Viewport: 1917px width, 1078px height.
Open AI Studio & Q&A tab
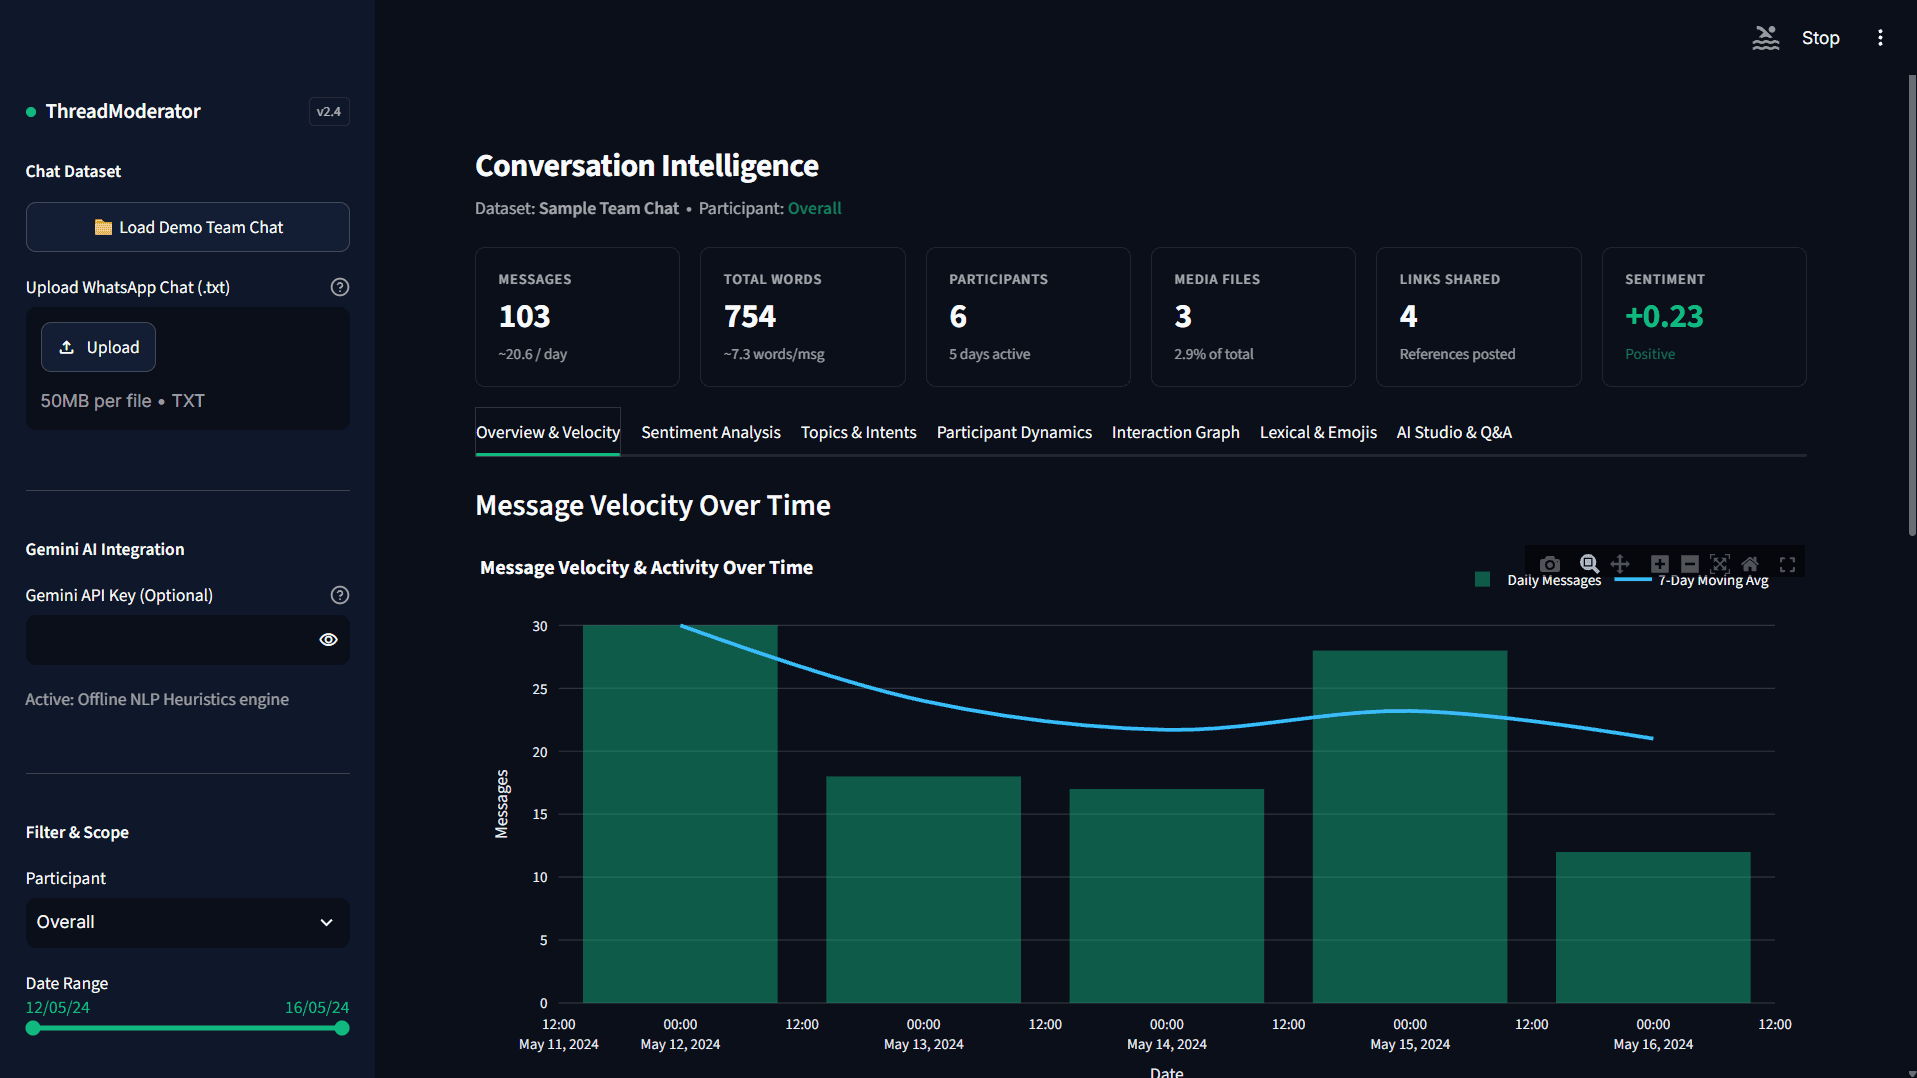[x=1453, y=432]
